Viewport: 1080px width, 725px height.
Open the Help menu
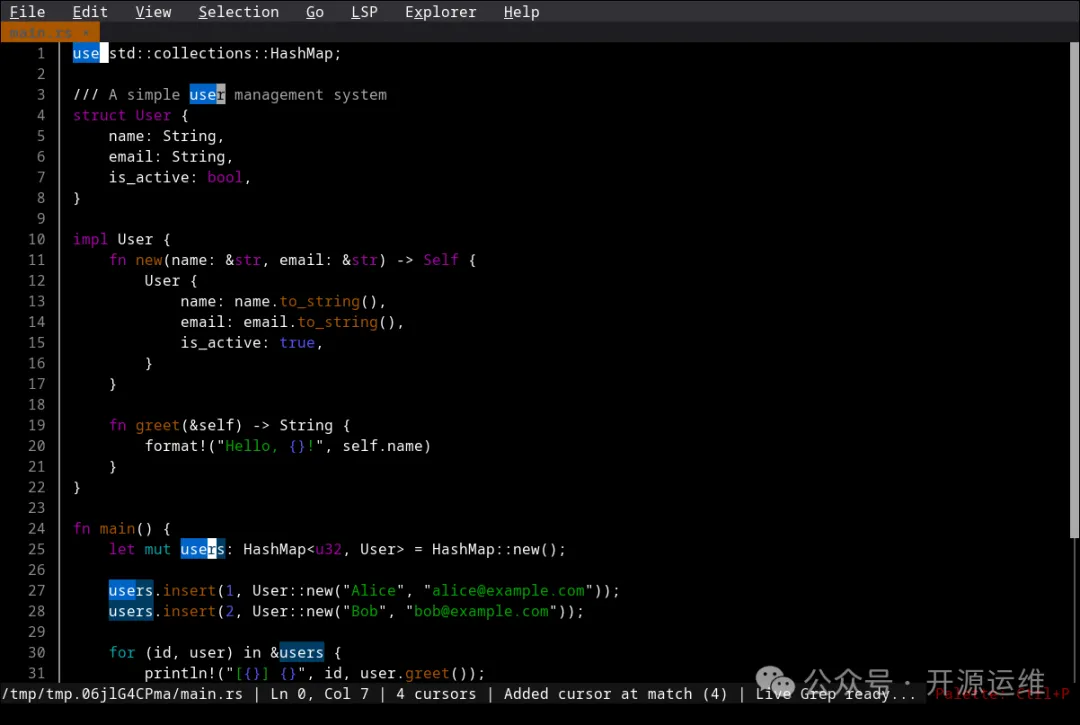521,12
